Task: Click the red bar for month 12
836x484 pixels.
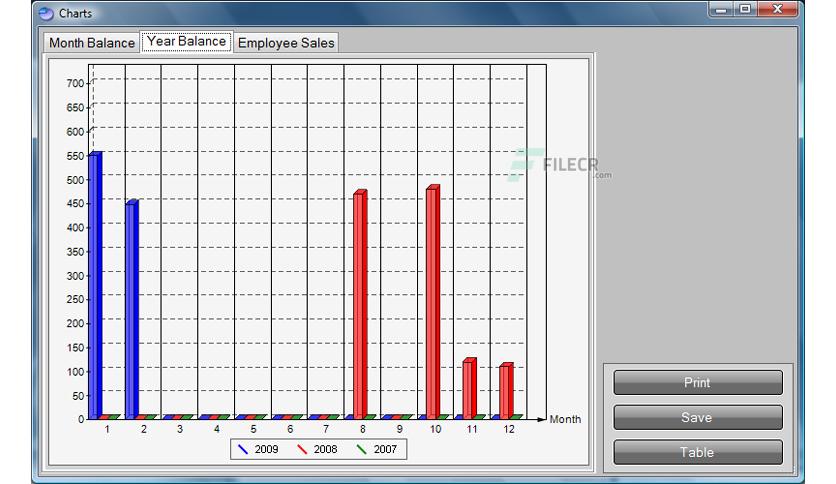Action: tap(506, 391)
